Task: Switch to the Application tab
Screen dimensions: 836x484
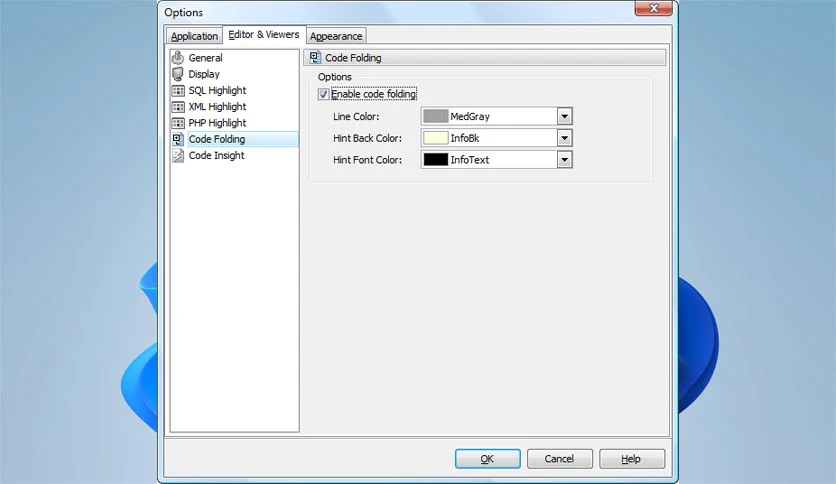Action: click(x=194, y=36)
